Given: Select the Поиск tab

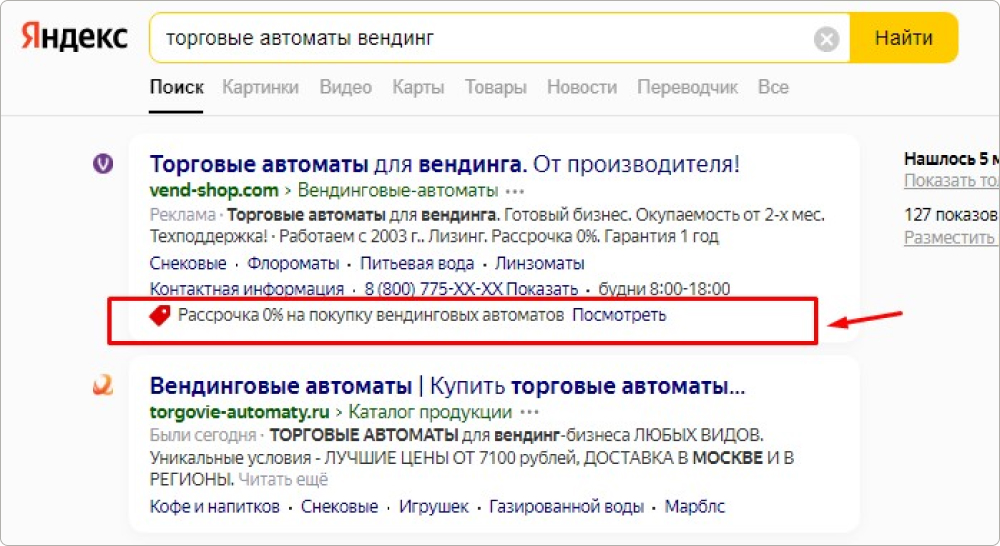Looking at the screenshot, I should (177, 87).
